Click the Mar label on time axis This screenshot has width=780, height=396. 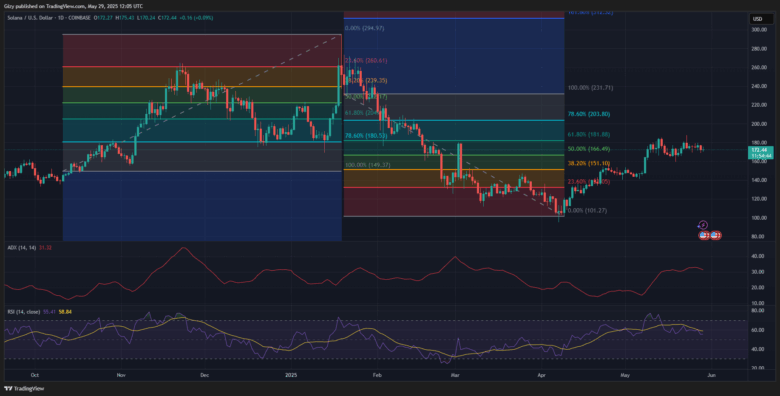click(x=454, y=376)
